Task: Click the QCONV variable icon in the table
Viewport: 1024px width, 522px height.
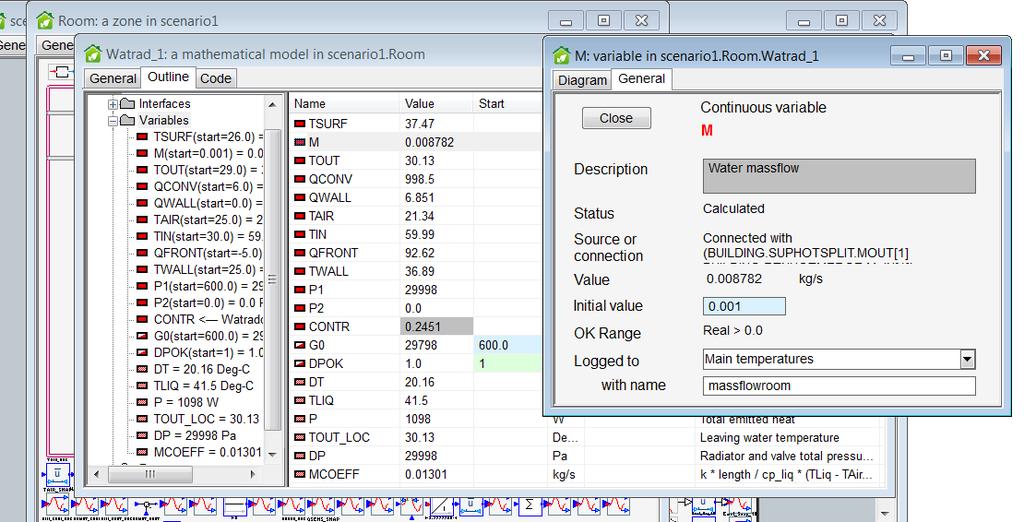Action: [300, 179]
